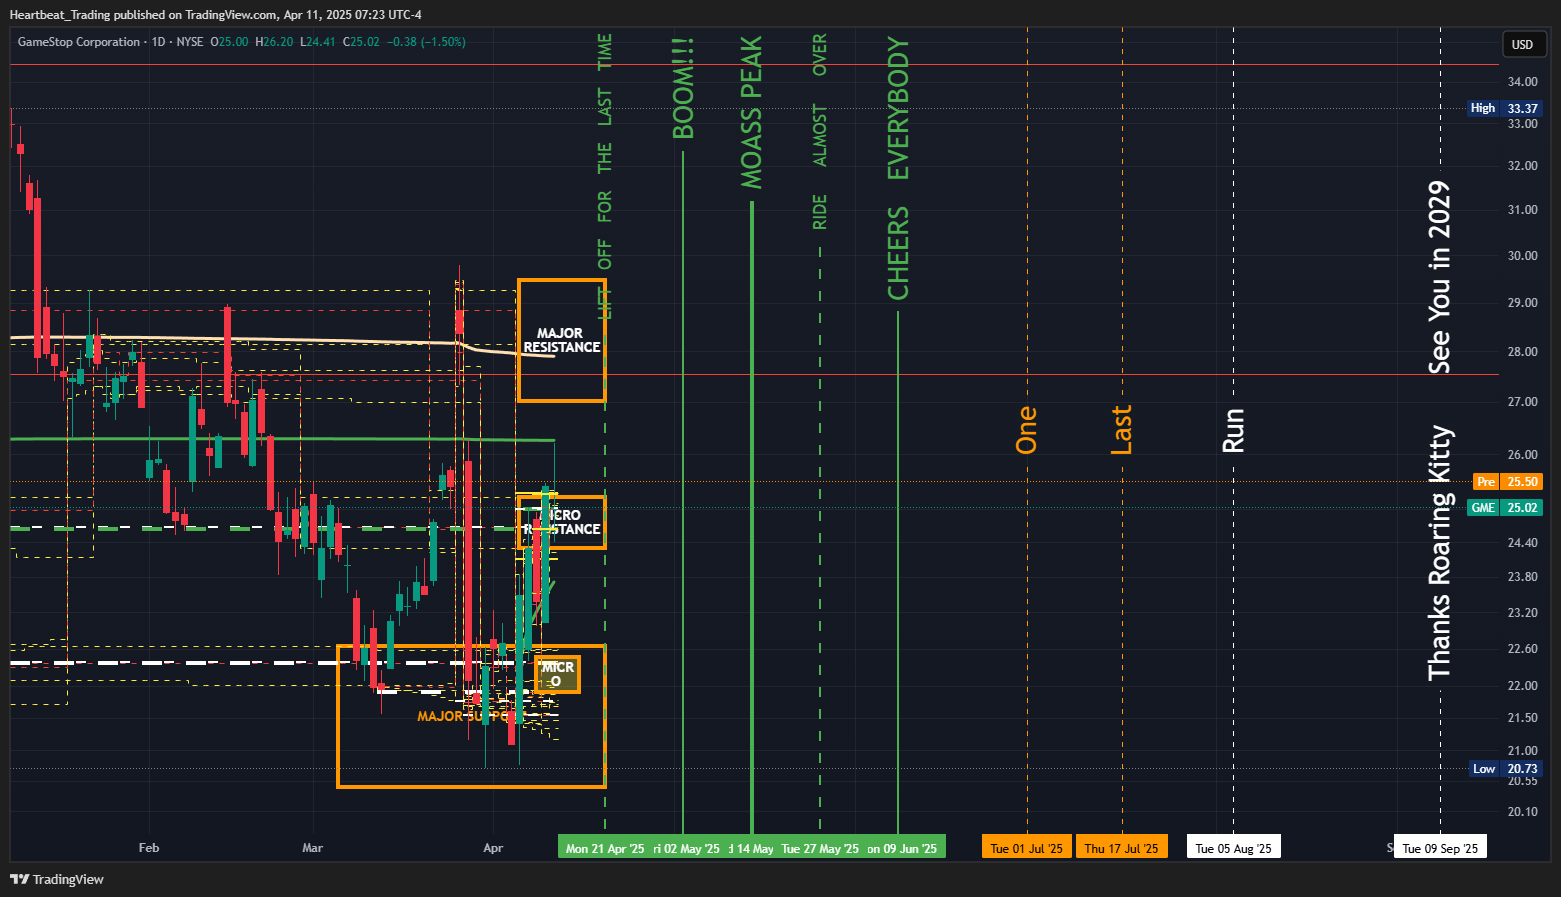Click the Tue 01 Jul '25 date marker
This screenshot has width=1561, height=897.
(x=1027, y=848)
